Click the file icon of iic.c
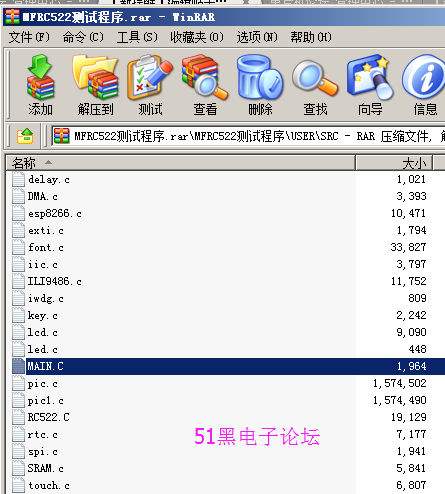445x494 pixels. 18,264
